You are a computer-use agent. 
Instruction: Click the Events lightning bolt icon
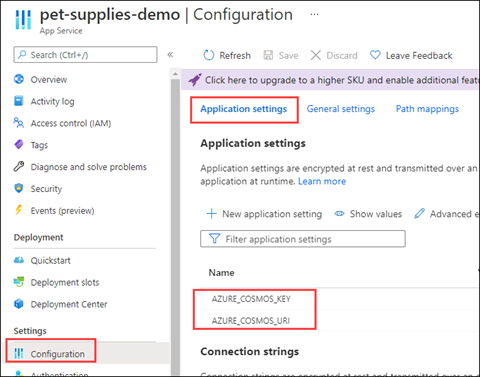19,210
